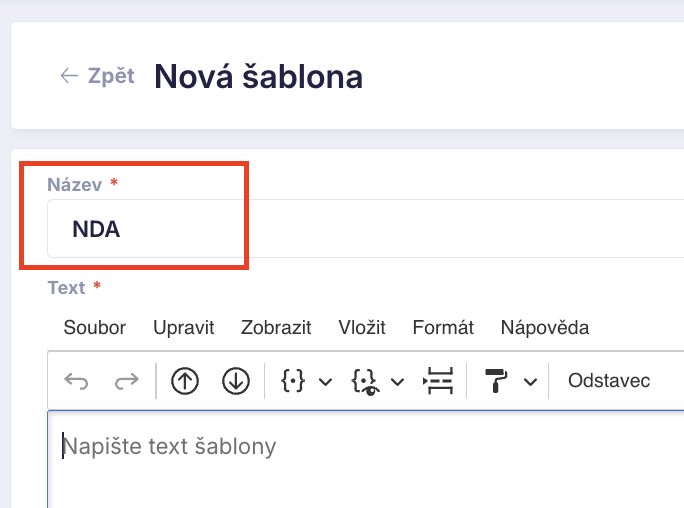Click the curly braces variable icon
Viewport: 684px width, 508px height.
click(x=293, y=381)
